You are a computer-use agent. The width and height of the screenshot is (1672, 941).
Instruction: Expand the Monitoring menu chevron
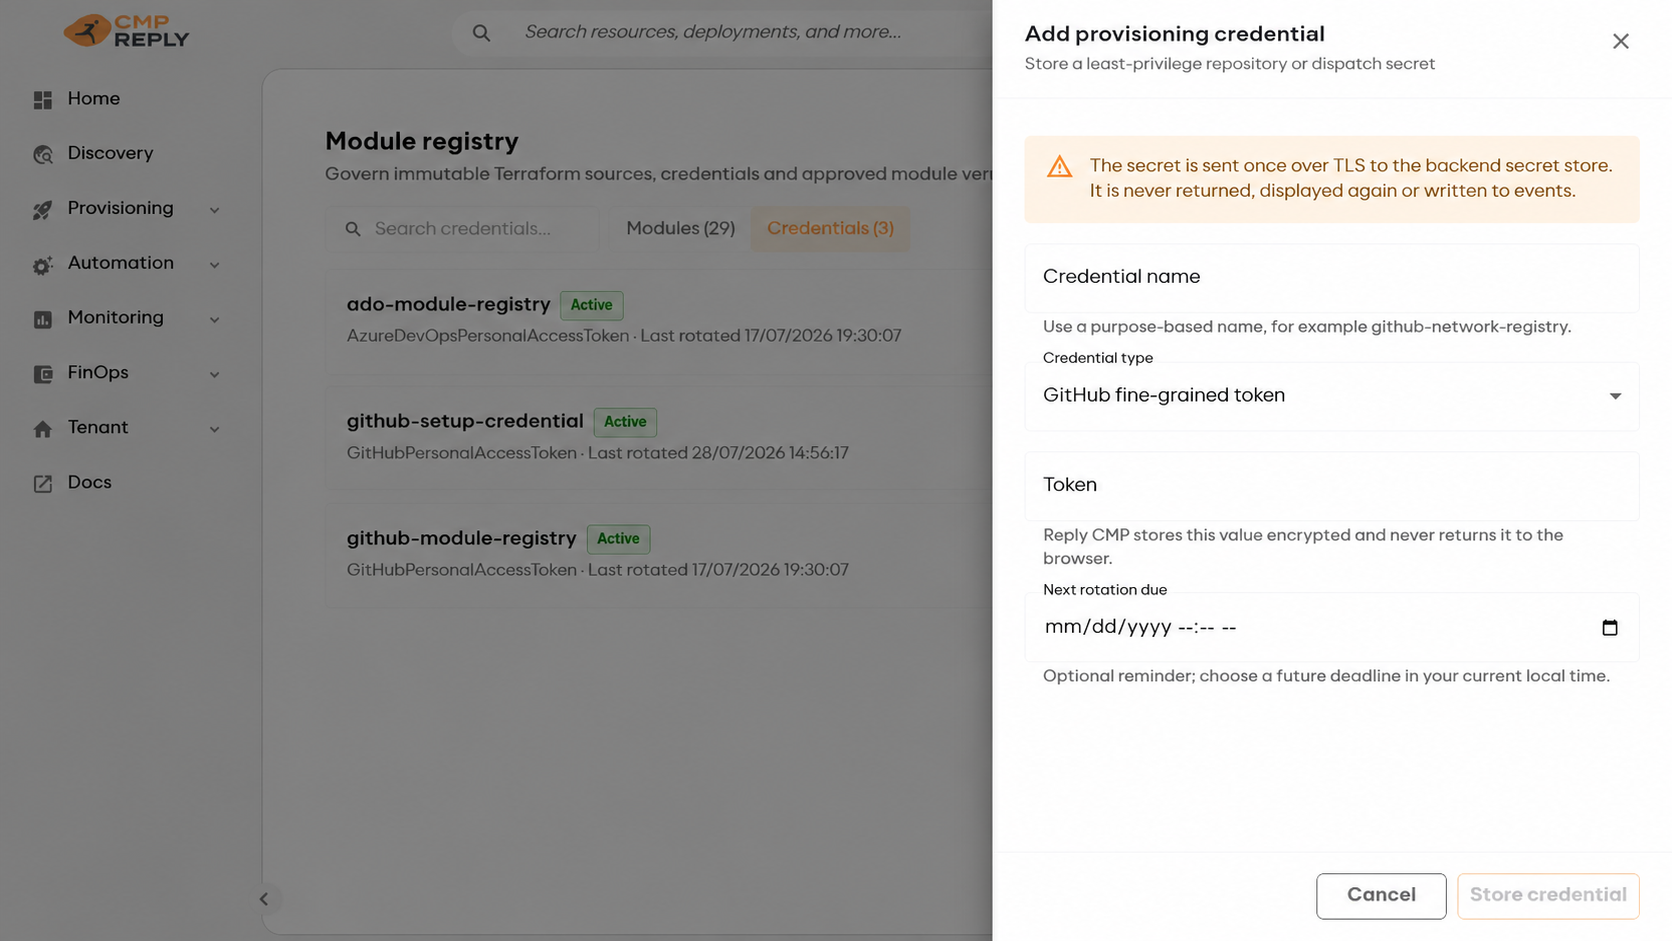[x=214, y=320]
